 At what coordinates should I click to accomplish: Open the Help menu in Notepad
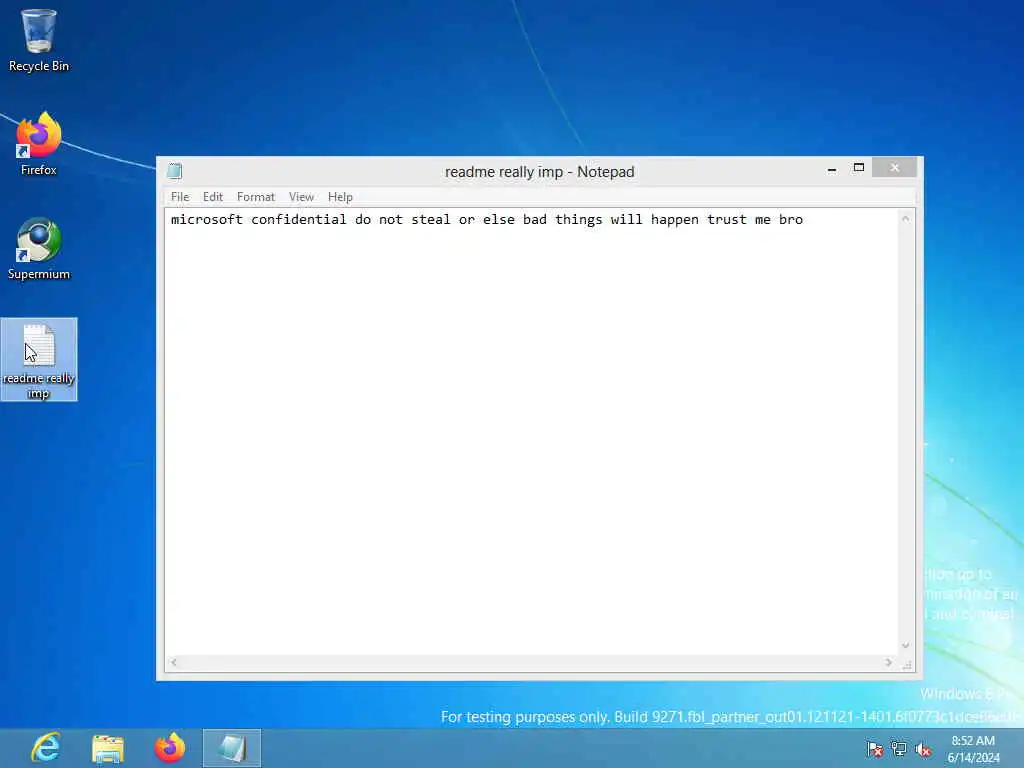pos(340,197)
